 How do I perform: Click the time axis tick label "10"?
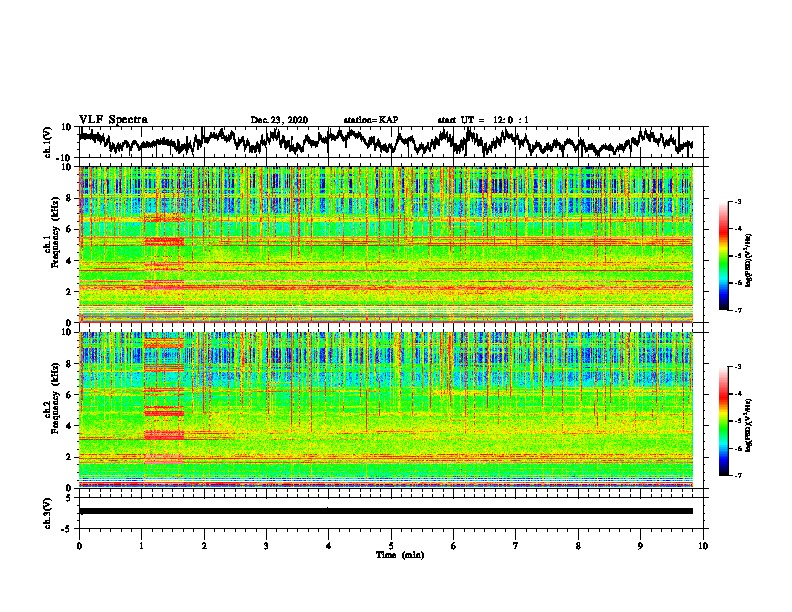pyautogui.click(x=703, y=546)
